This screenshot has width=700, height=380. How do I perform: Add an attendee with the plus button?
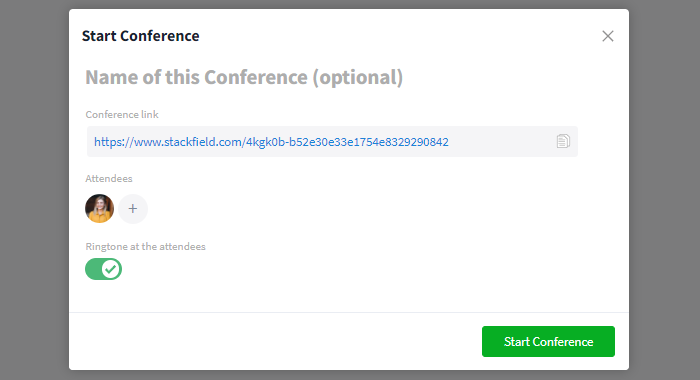tap(133, 209)
